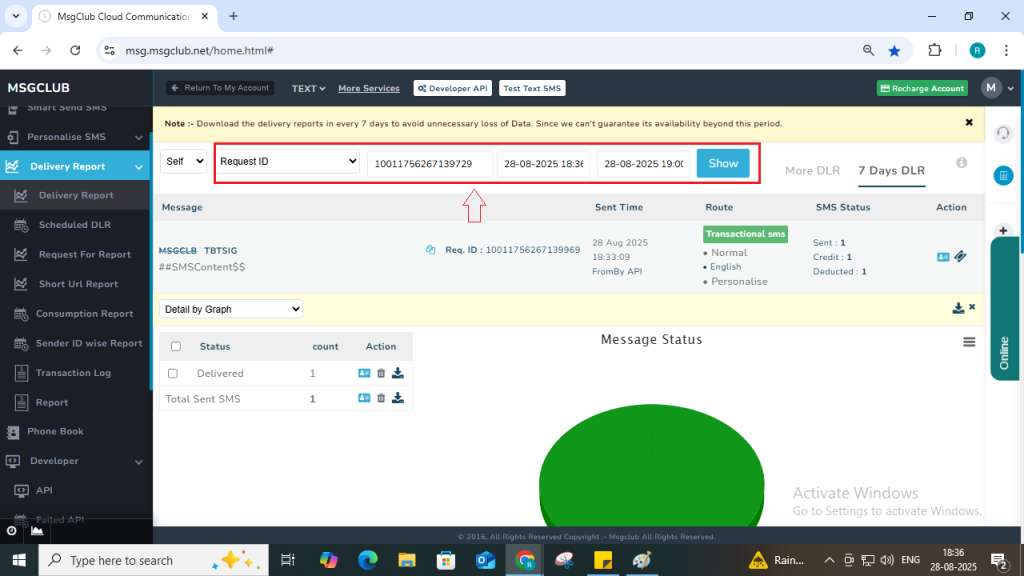Dismiss the yellow Note banner
This screenshot has width=1024, height=576.
coord(969,123)
